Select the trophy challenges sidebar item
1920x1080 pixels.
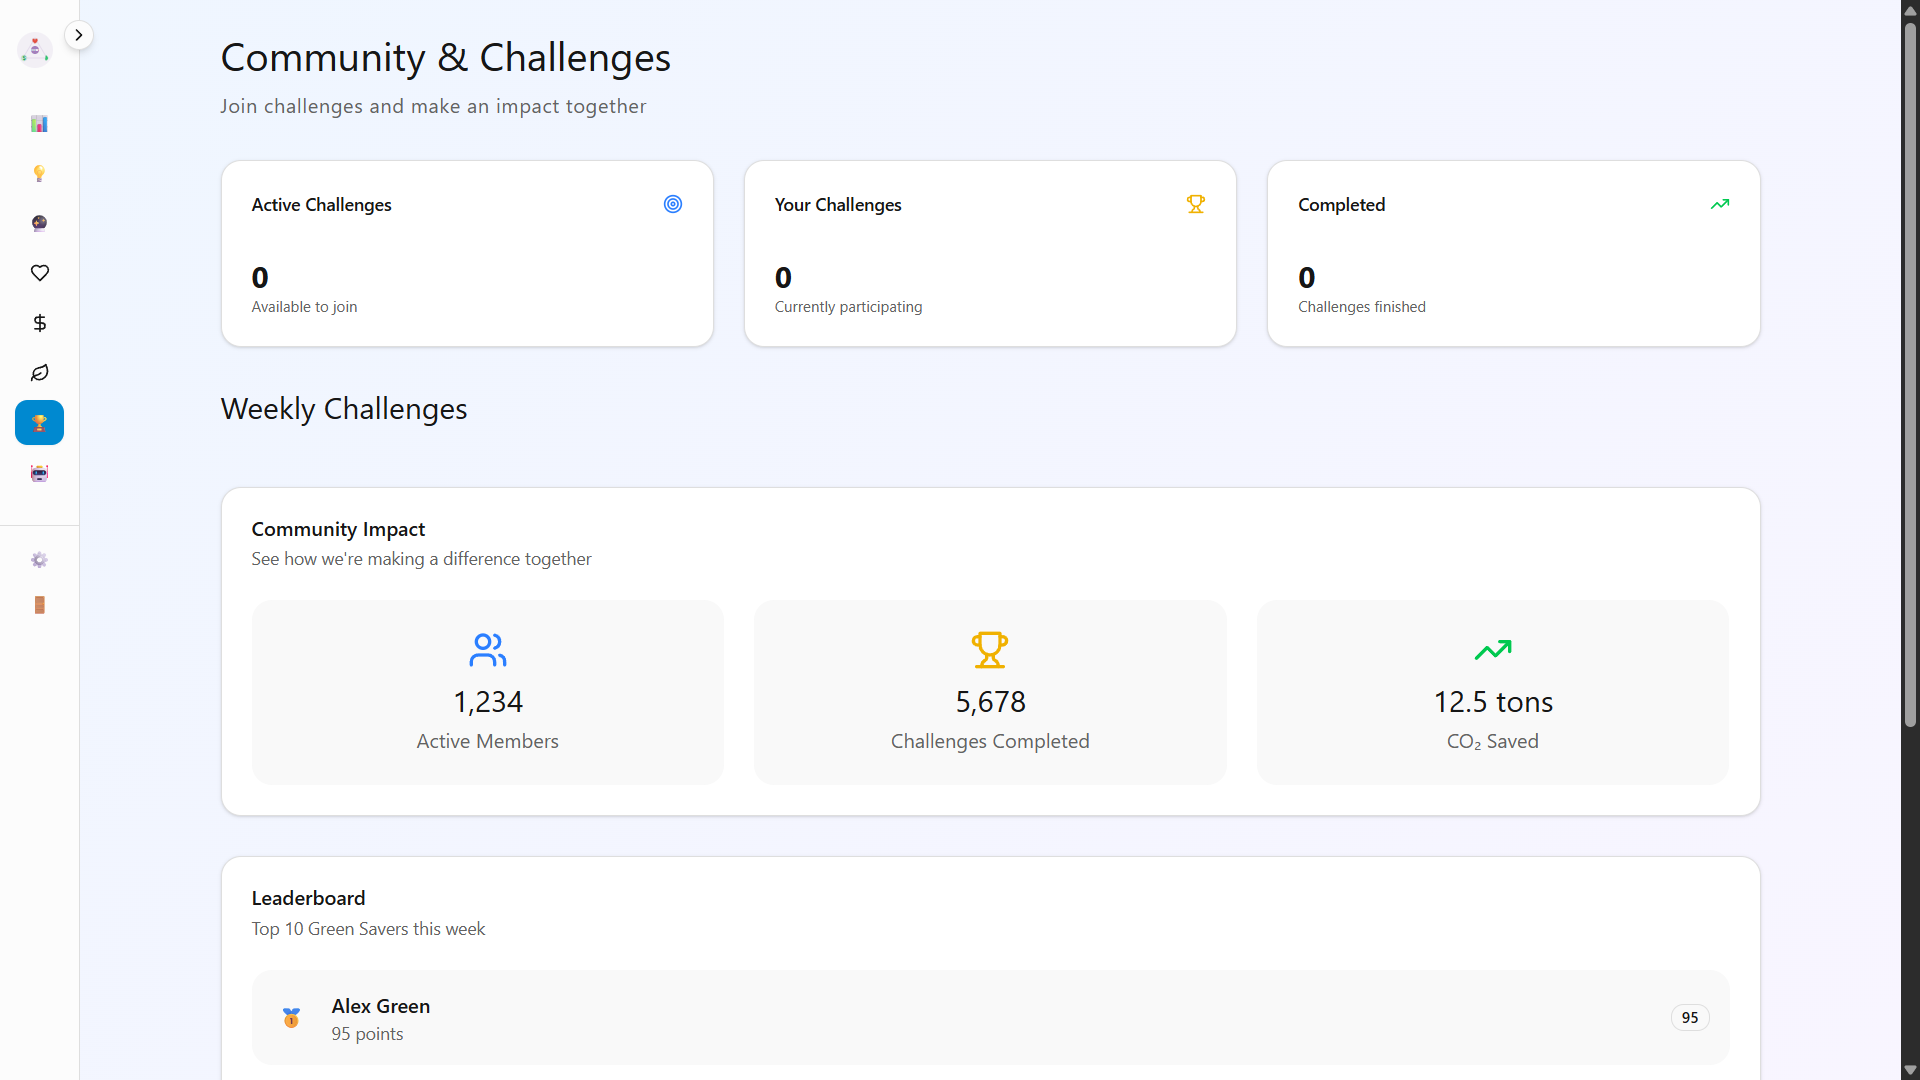(39, 423)
